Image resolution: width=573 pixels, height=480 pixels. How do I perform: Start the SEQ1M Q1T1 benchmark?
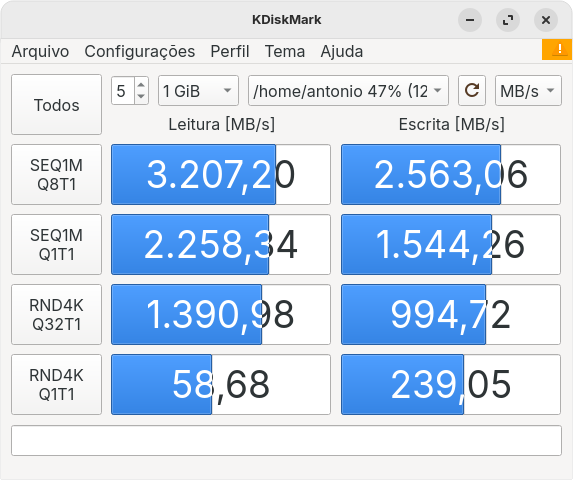click(x=56, y=244)
